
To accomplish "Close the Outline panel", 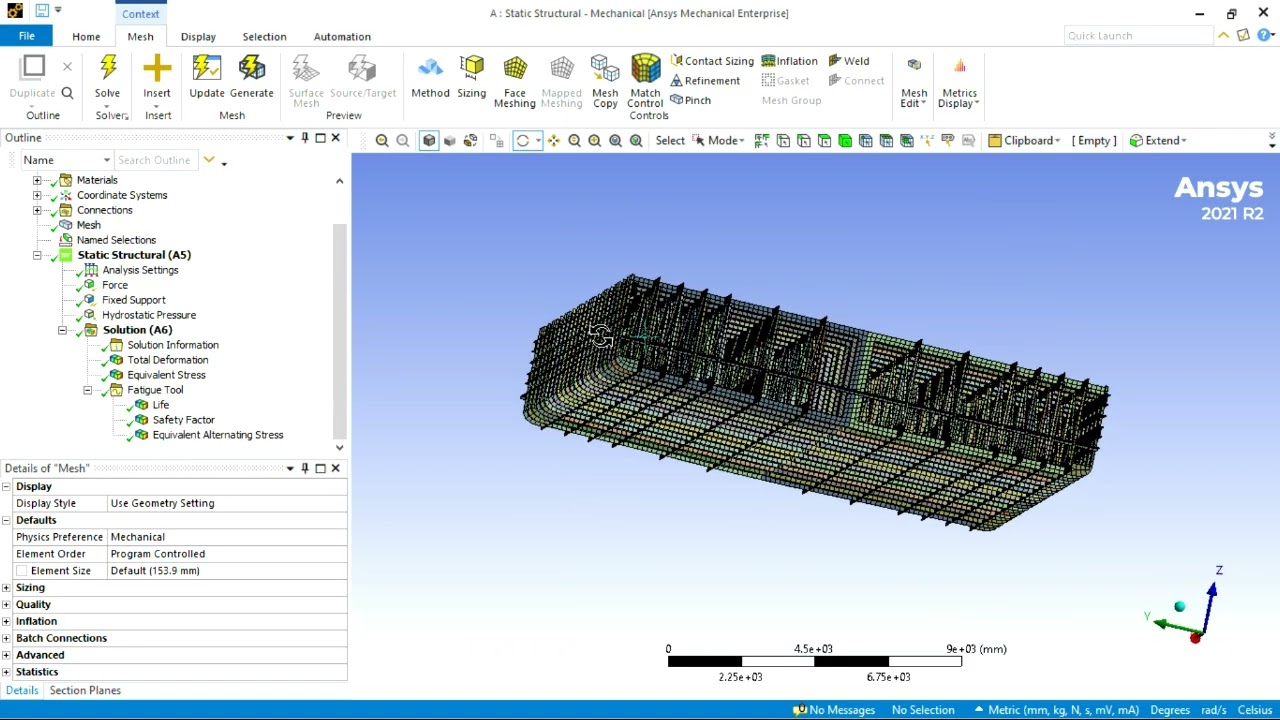I will click(335, 138).
